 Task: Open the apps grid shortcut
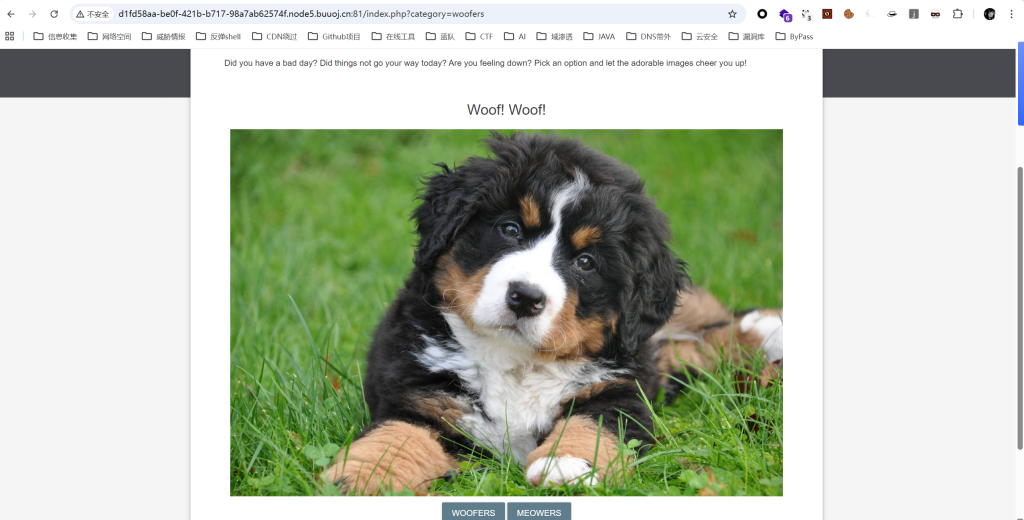[10, 36]
